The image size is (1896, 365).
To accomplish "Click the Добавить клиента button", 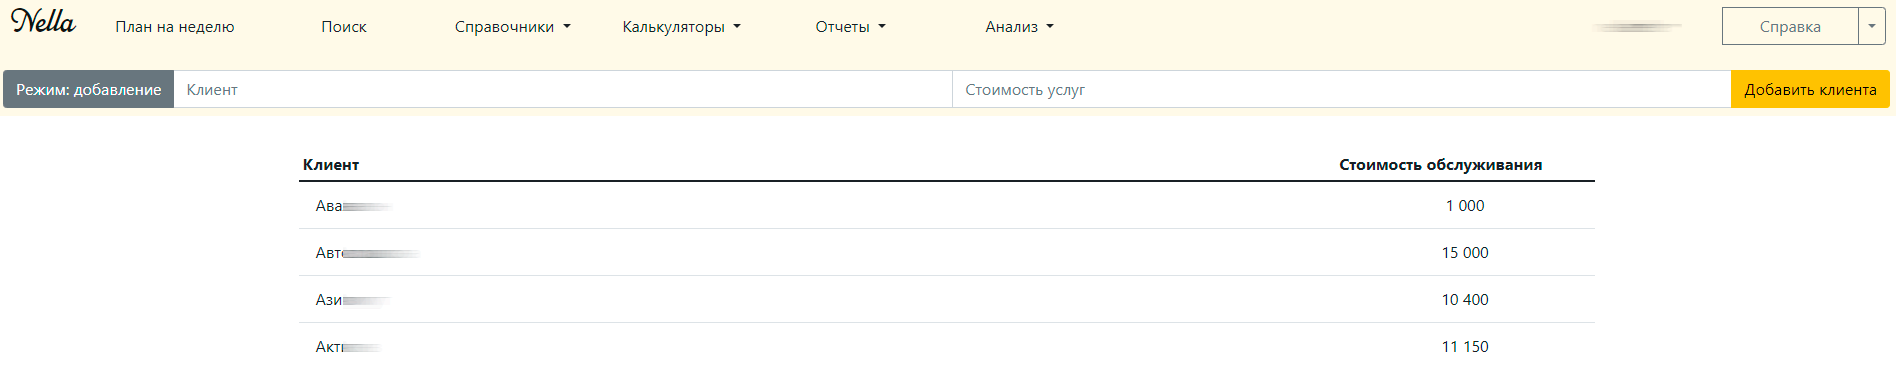I will click(1810, 89).
